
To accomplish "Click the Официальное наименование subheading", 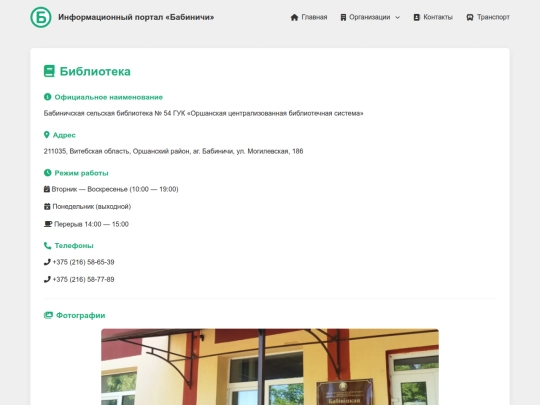I will pyautogui.click(x=108, y=97).
